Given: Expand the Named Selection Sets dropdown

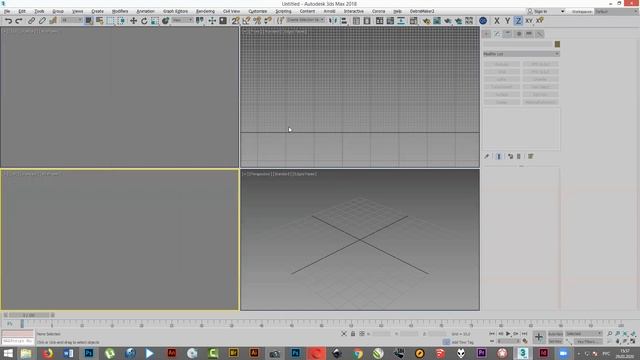Looking at the screenshot, I should (305, 20).
